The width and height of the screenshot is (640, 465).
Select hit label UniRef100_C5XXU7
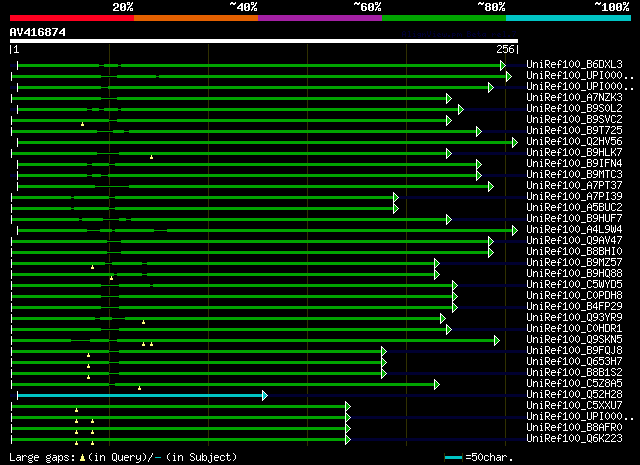(x=574, y=406)
